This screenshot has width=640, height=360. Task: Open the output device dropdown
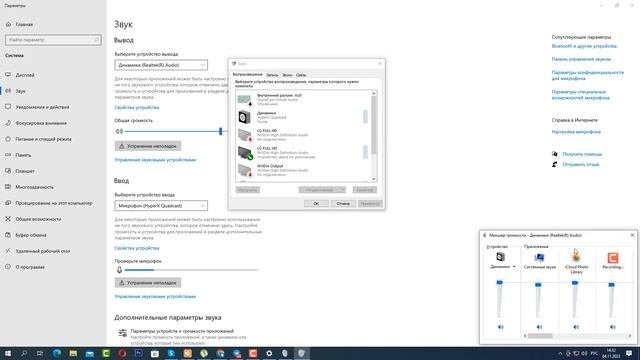point(161,65)
